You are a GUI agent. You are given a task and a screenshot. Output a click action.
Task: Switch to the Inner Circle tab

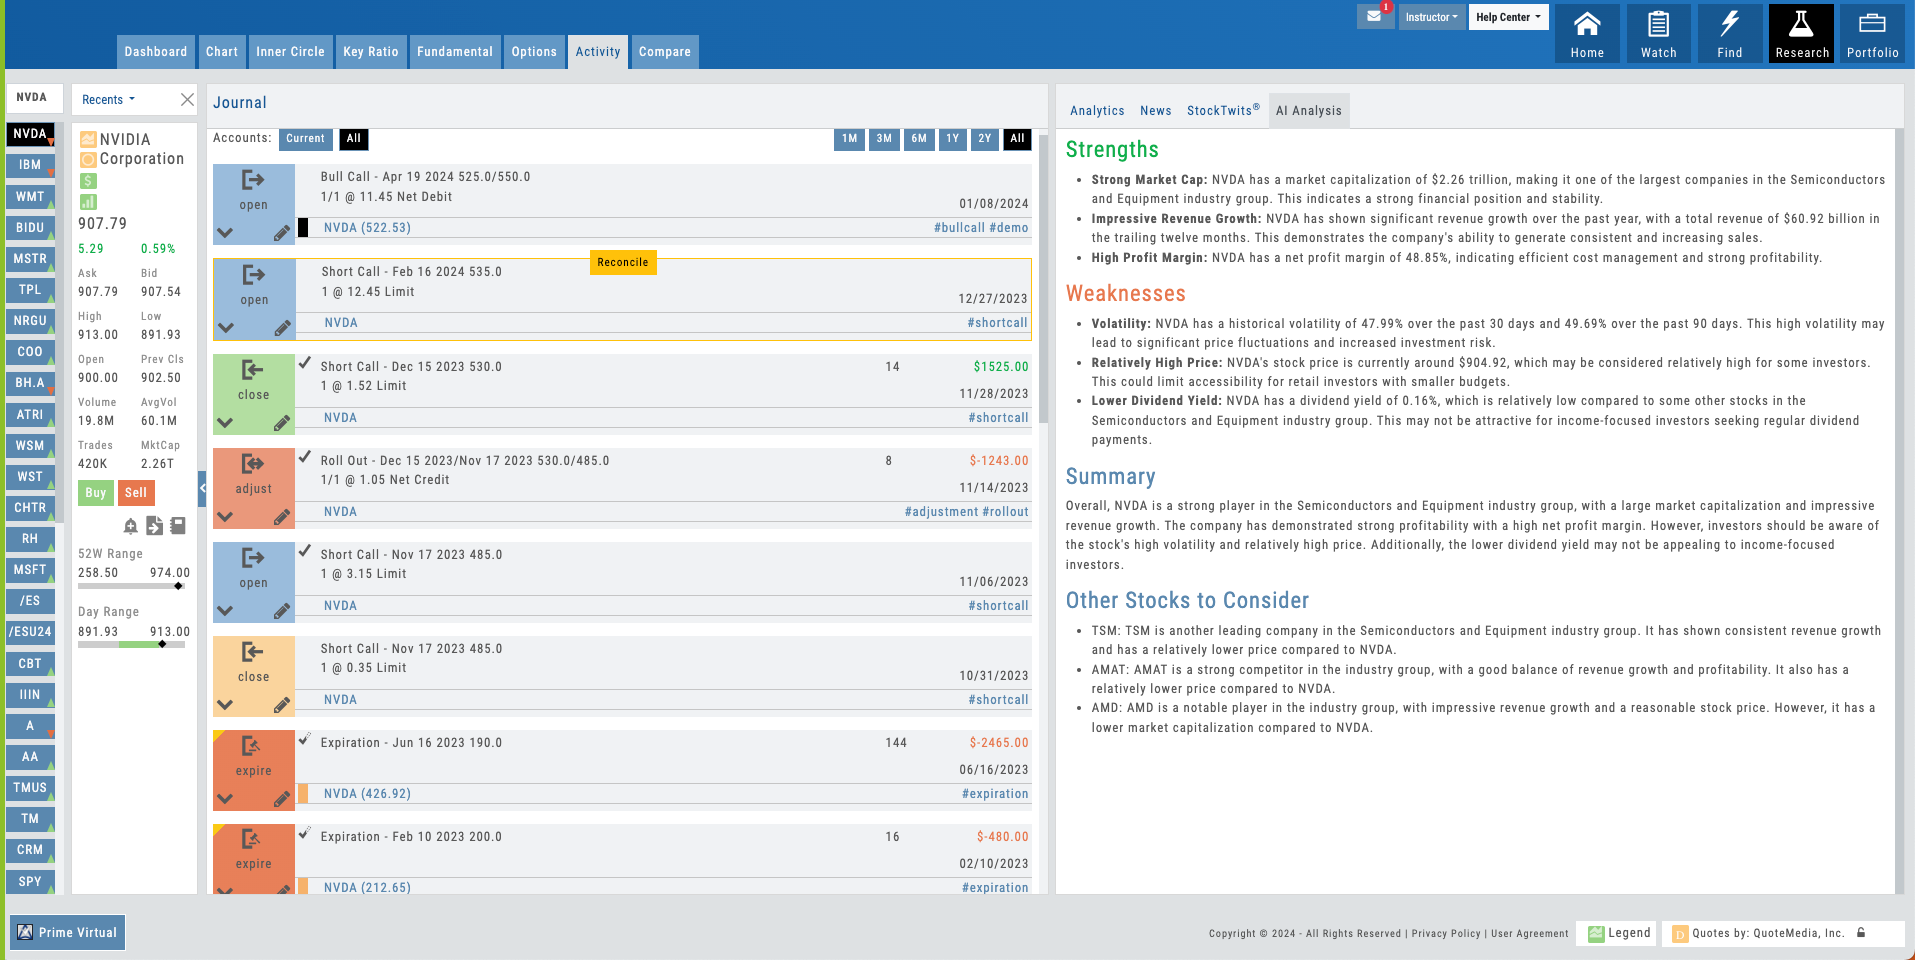[290, 52]
